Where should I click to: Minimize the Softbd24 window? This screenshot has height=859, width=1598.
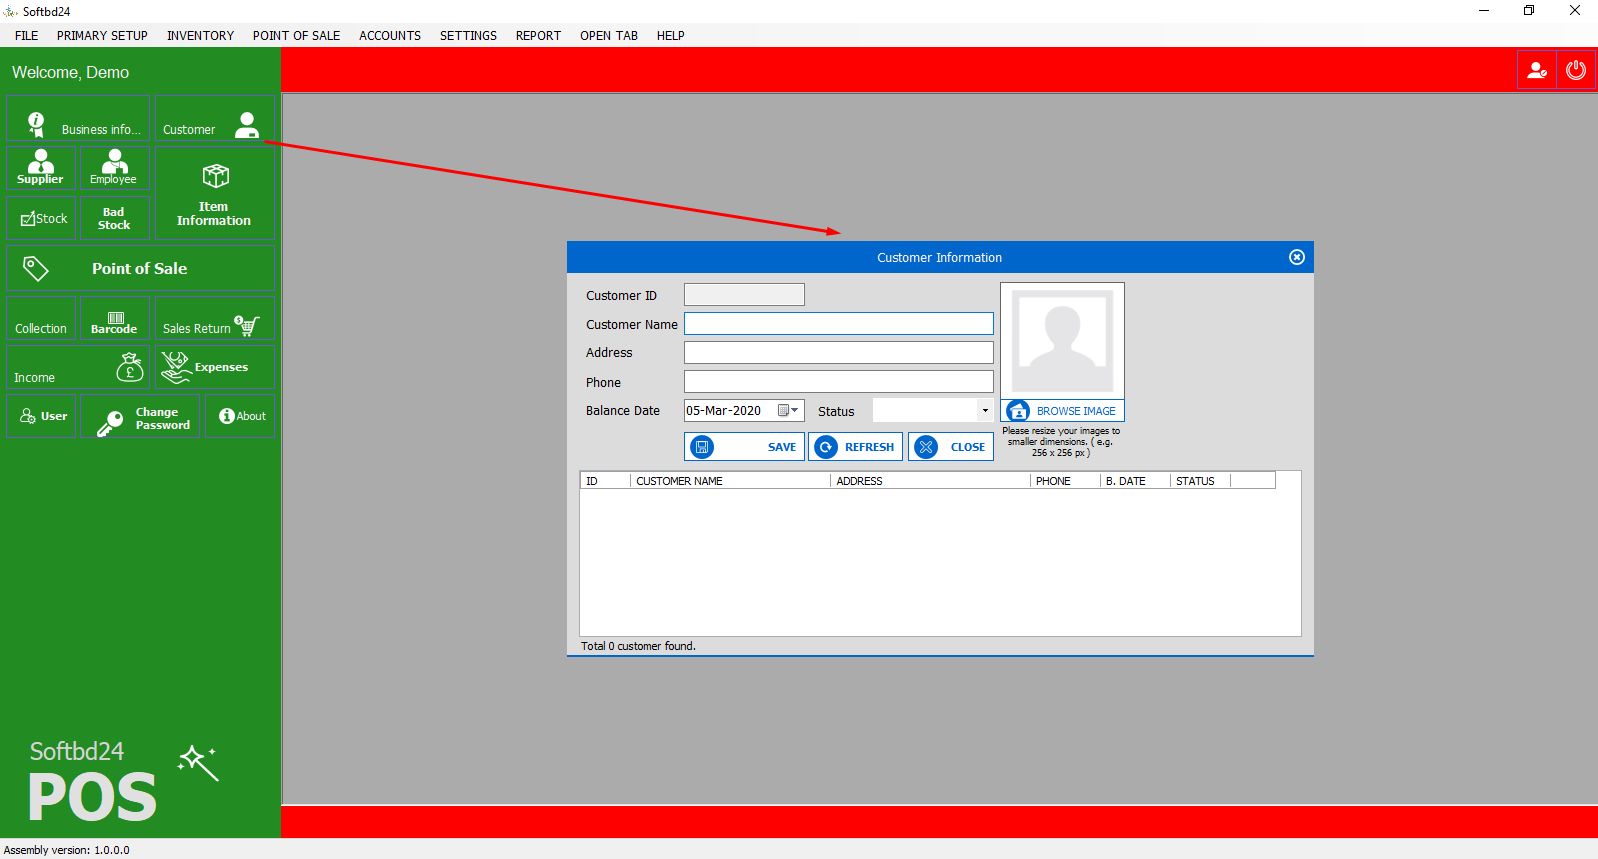tap(1484, 11)
